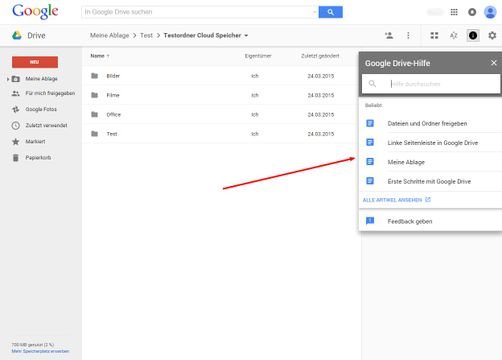Click the Office folder icon

(95, 114)
